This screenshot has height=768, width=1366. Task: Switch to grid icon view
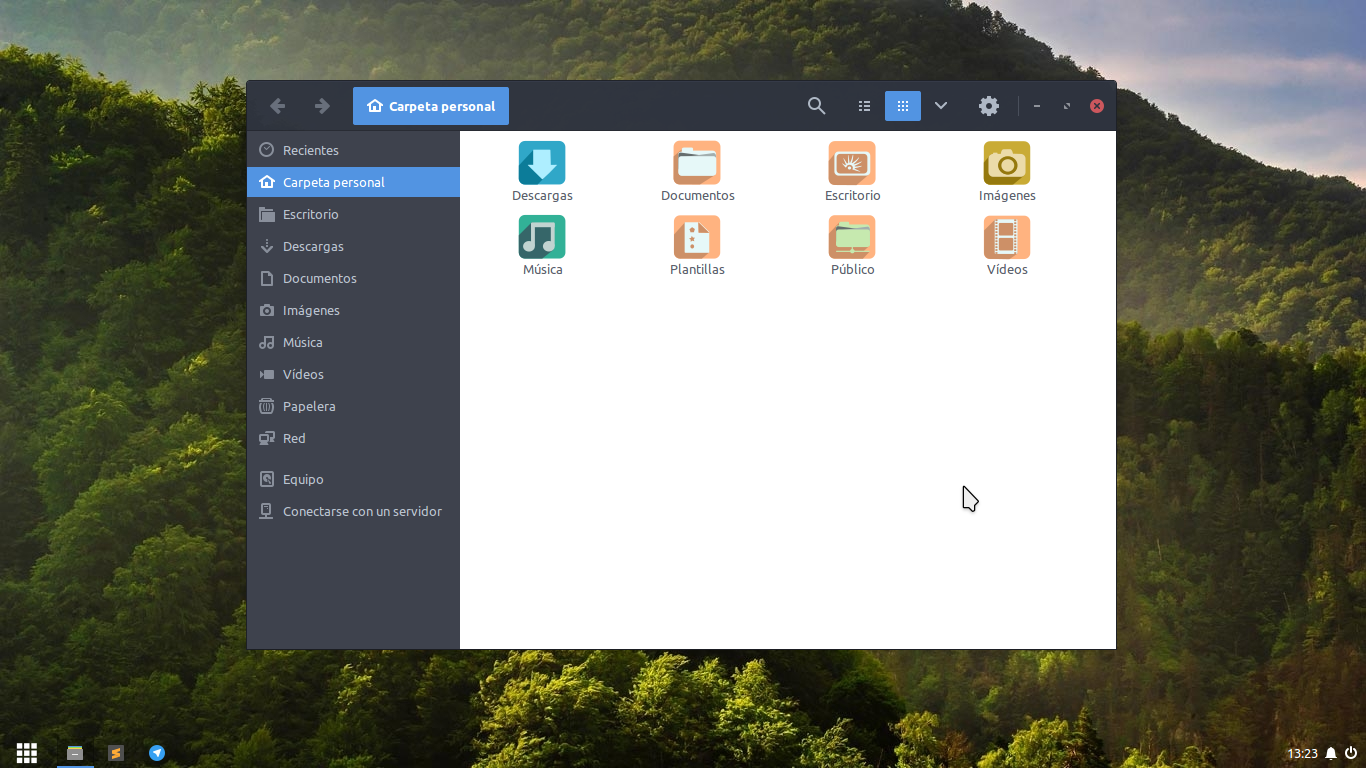(x=903, y=106)
